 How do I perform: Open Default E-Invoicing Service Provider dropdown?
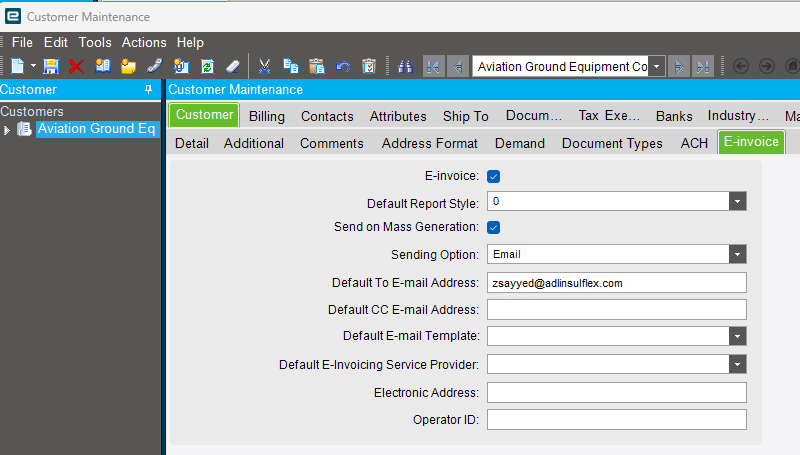(x=737, y=364)
